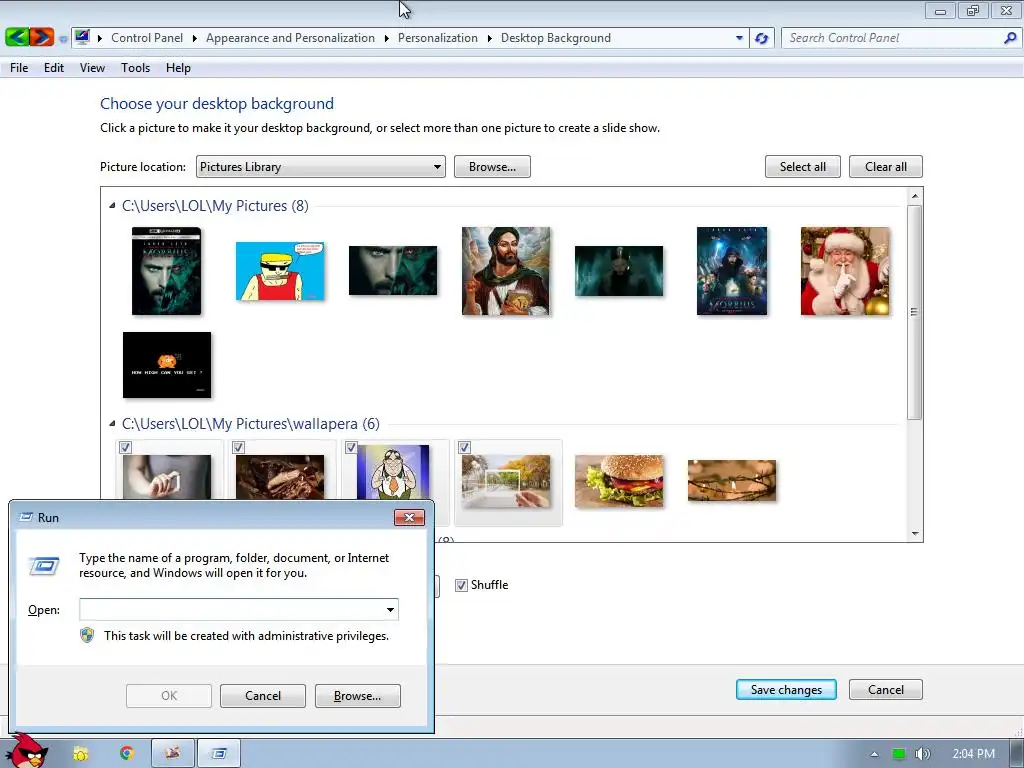Open the address bar history dropdown

coord(739,38)
